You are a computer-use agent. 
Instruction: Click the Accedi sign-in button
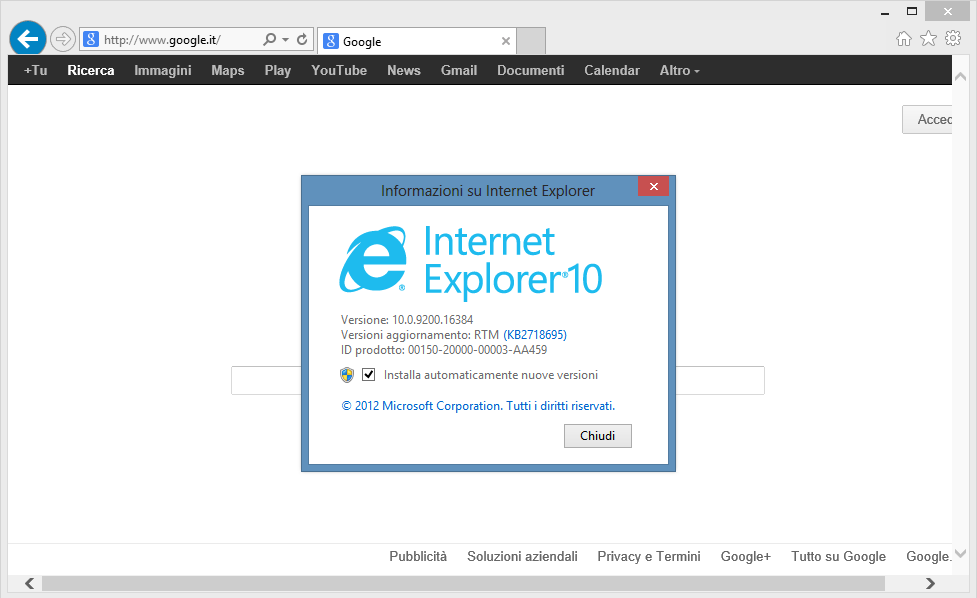928,119
